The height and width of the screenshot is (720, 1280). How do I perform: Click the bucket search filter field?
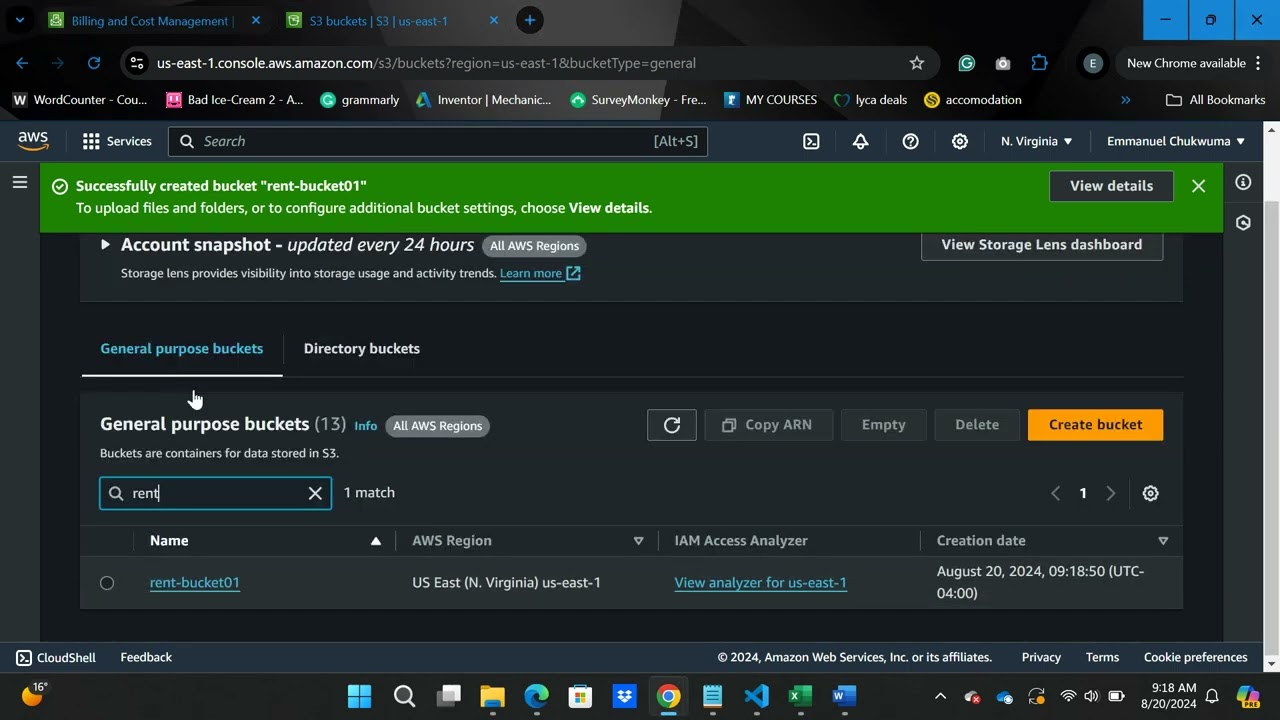(215, 493)
